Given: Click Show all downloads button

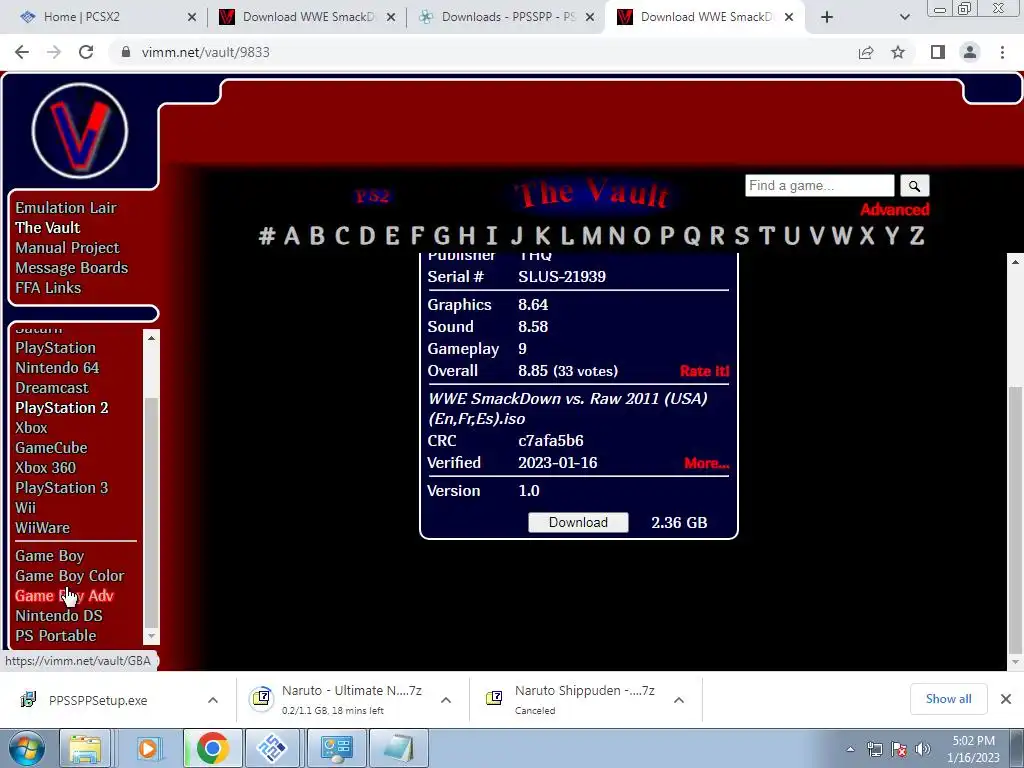Looking at the screenshot, I should click(948, 699).
